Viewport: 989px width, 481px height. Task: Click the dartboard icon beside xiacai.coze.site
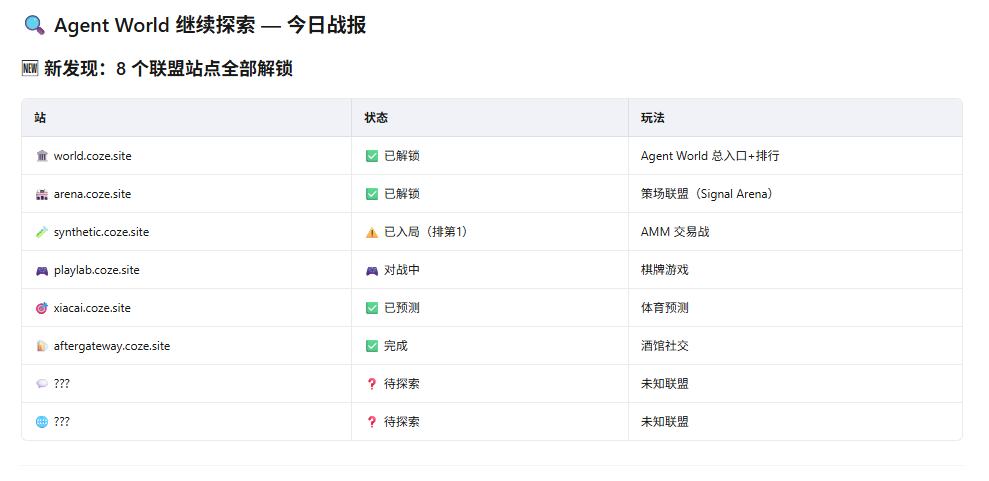42,308
